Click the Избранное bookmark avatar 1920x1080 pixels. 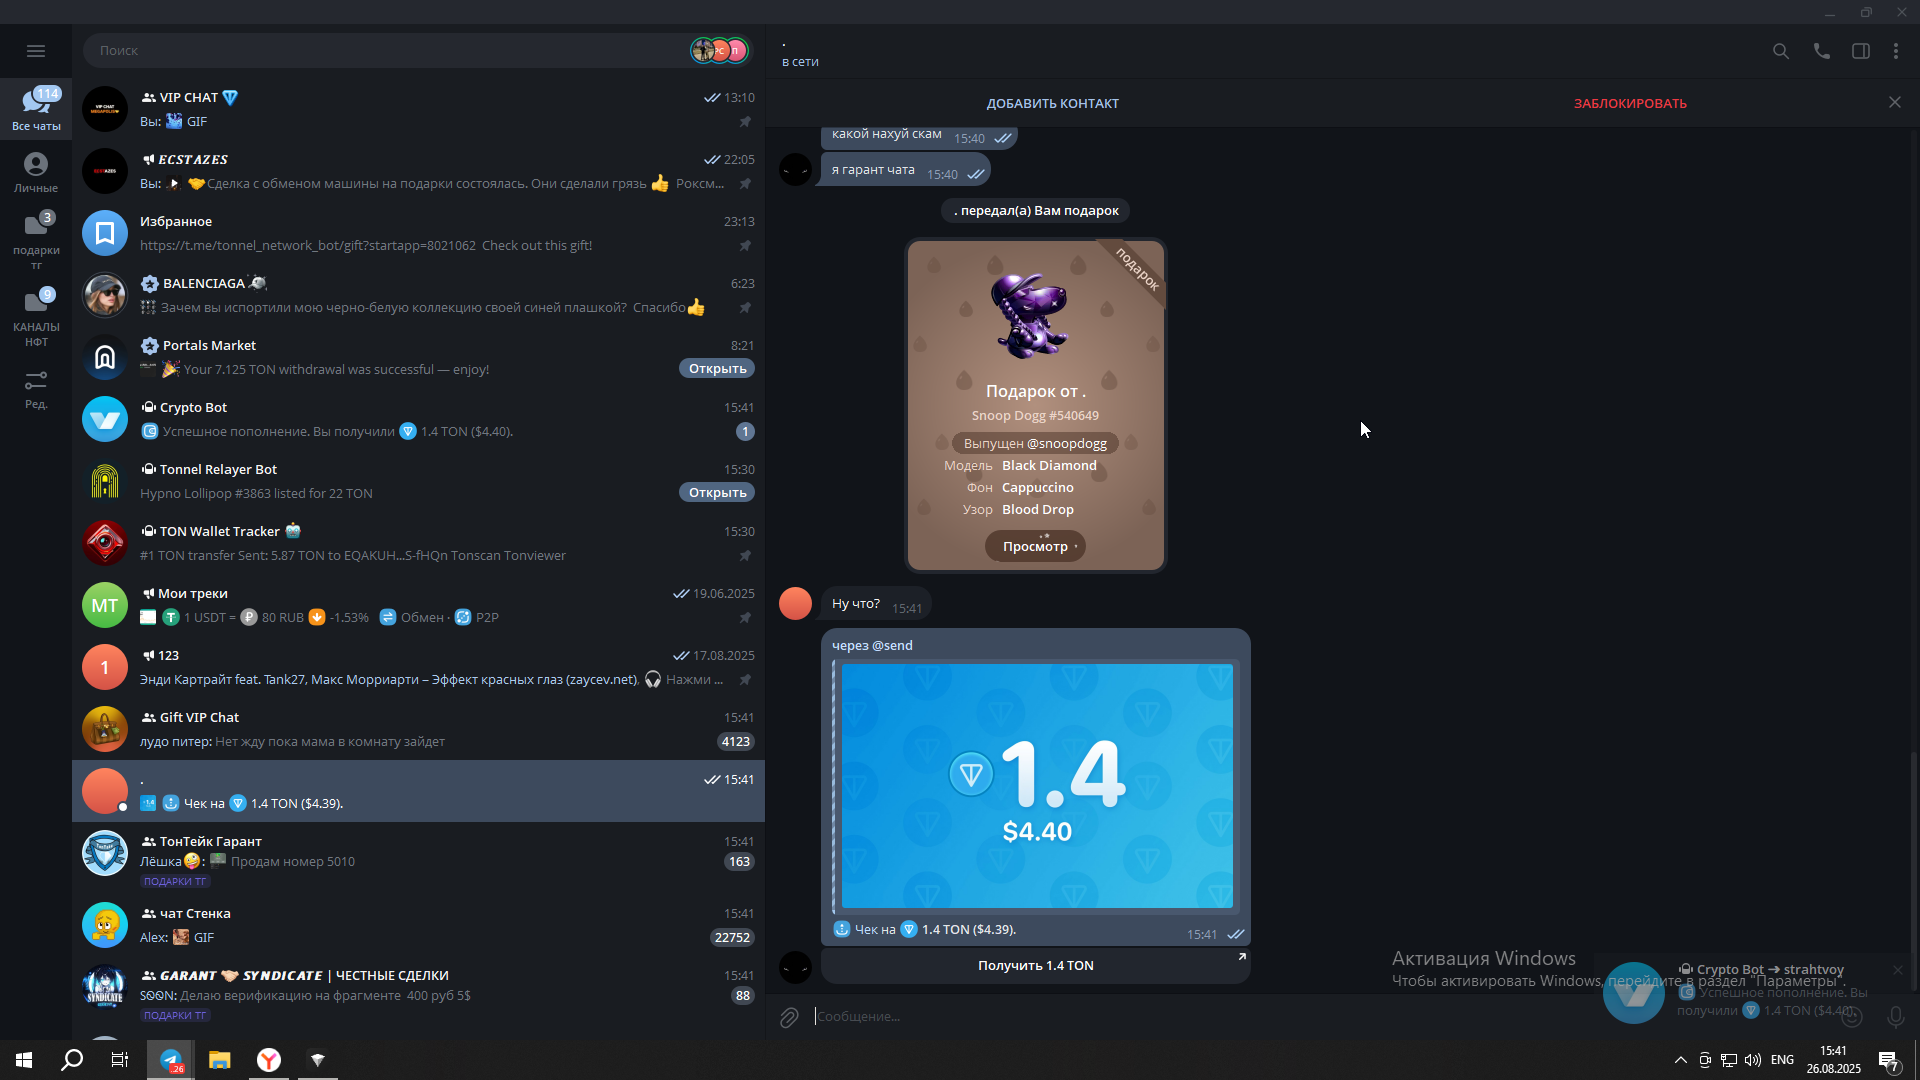[105, 233]
